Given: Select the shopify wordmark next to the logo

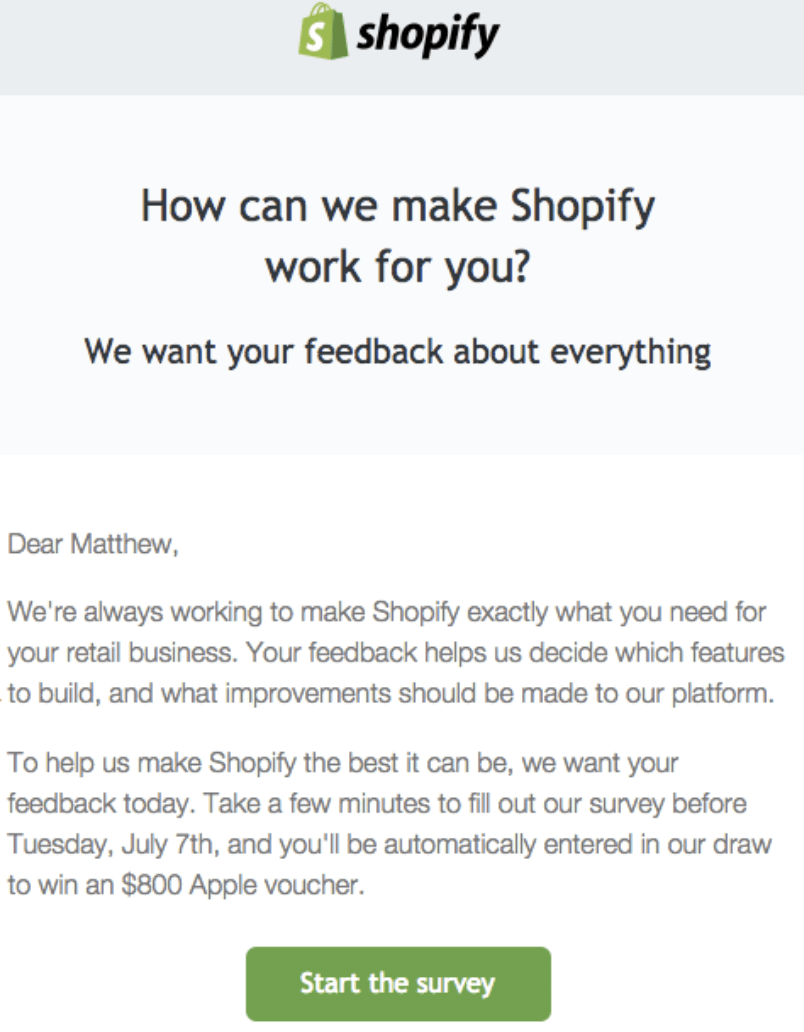Looking at the screenshot, I should point(427,34).
